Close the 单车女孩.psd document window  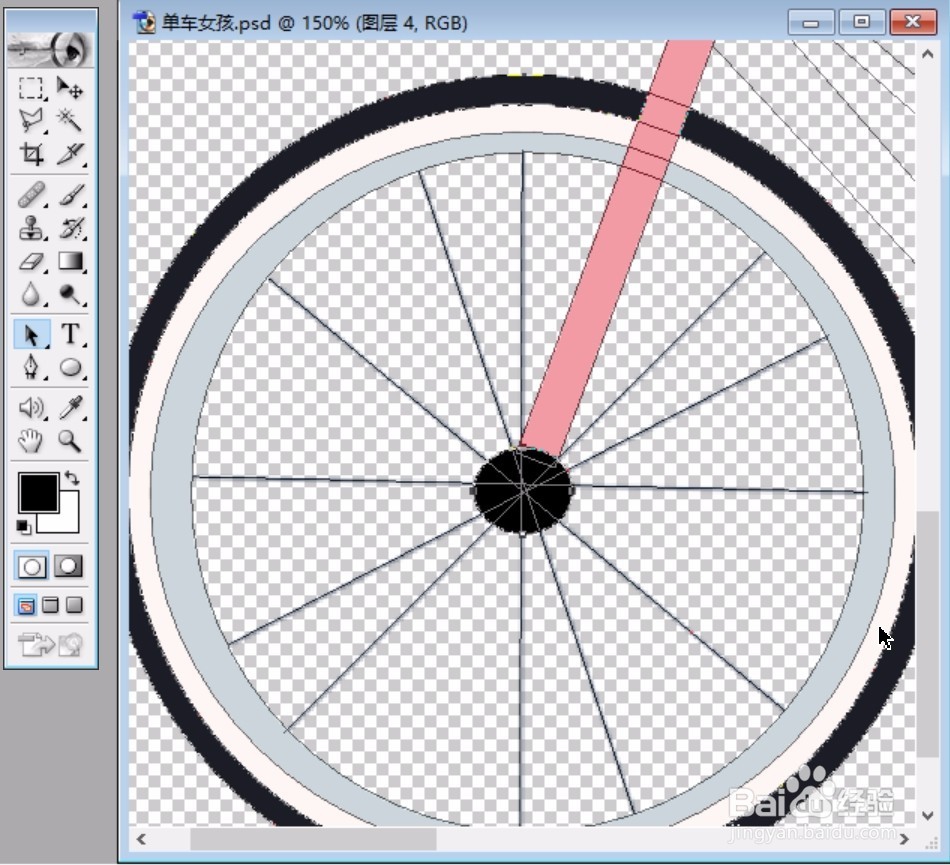tap(912, 22)
